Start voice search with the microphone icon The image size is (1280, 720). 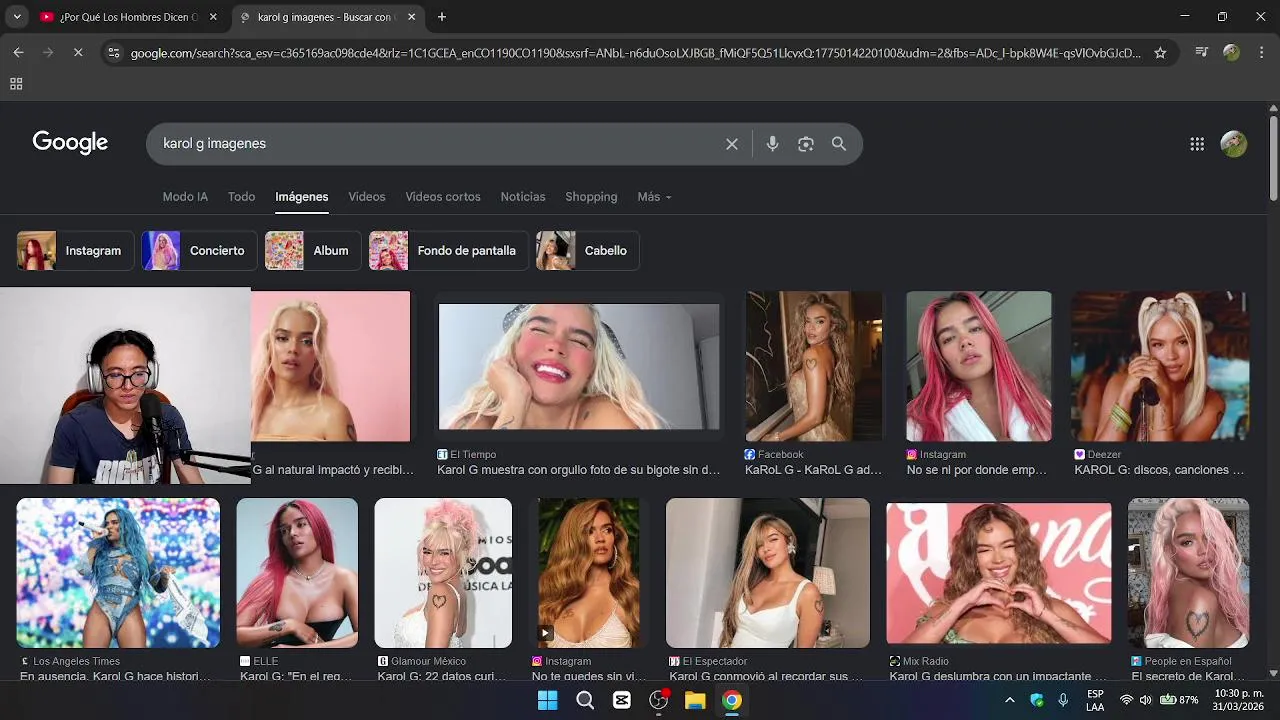click(772, 144)
